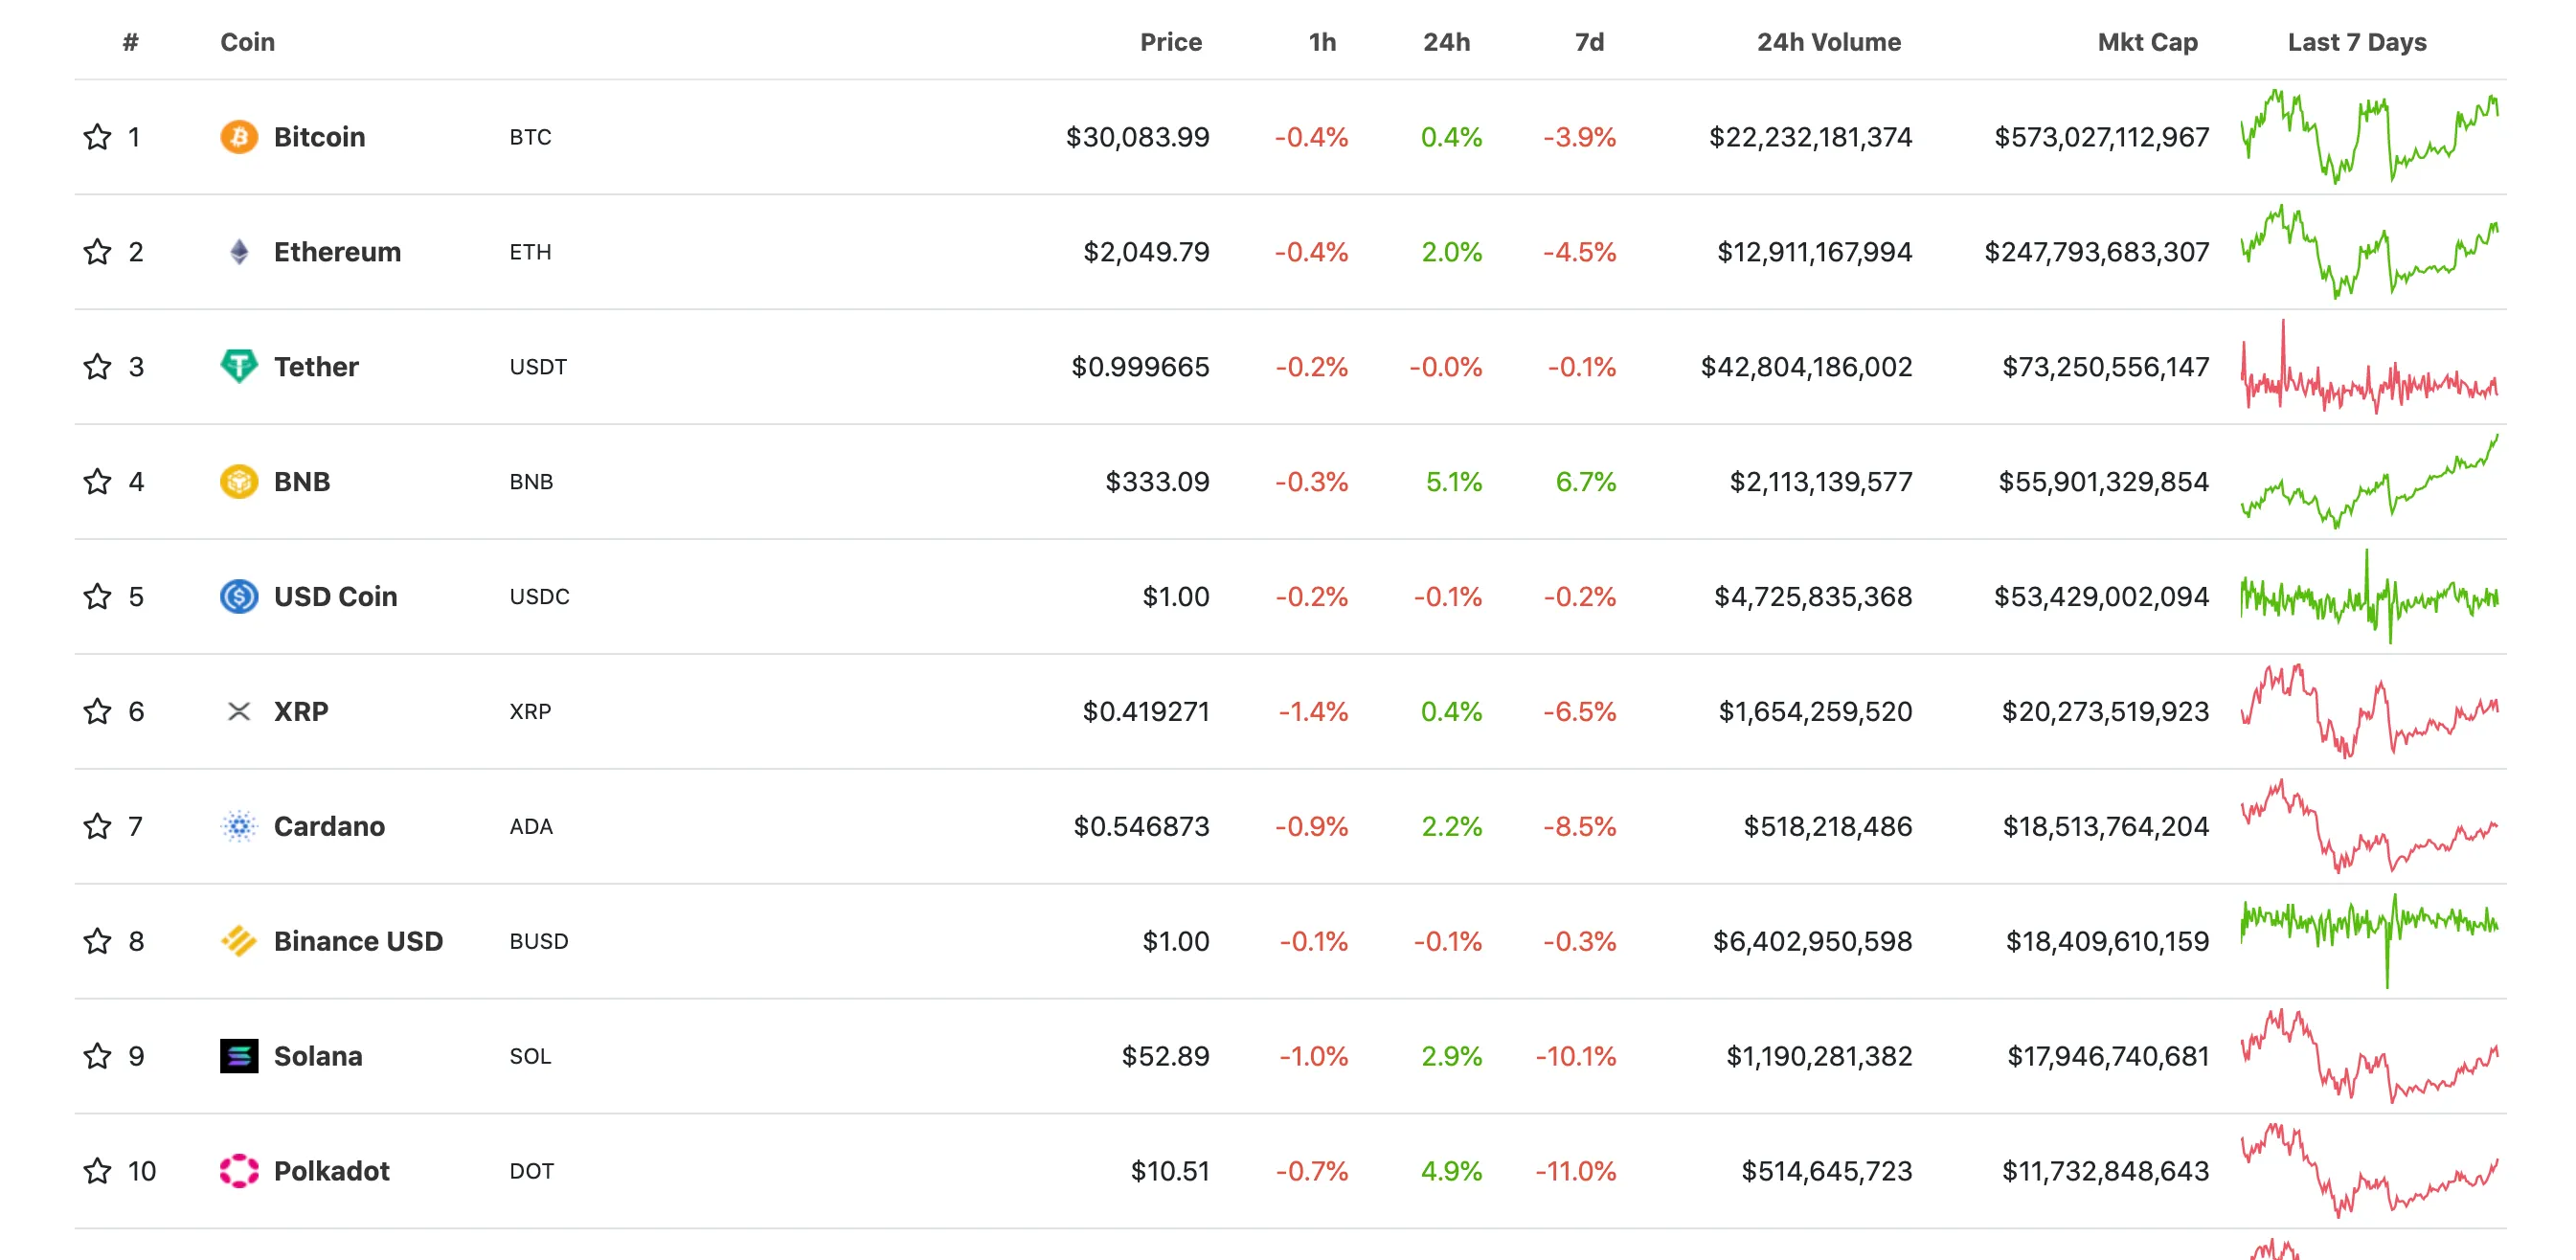Favorite Bitcoin with its star toggle
Image resolution: width=2576 pixels, height=1260 pixels.
click(97, 137)
